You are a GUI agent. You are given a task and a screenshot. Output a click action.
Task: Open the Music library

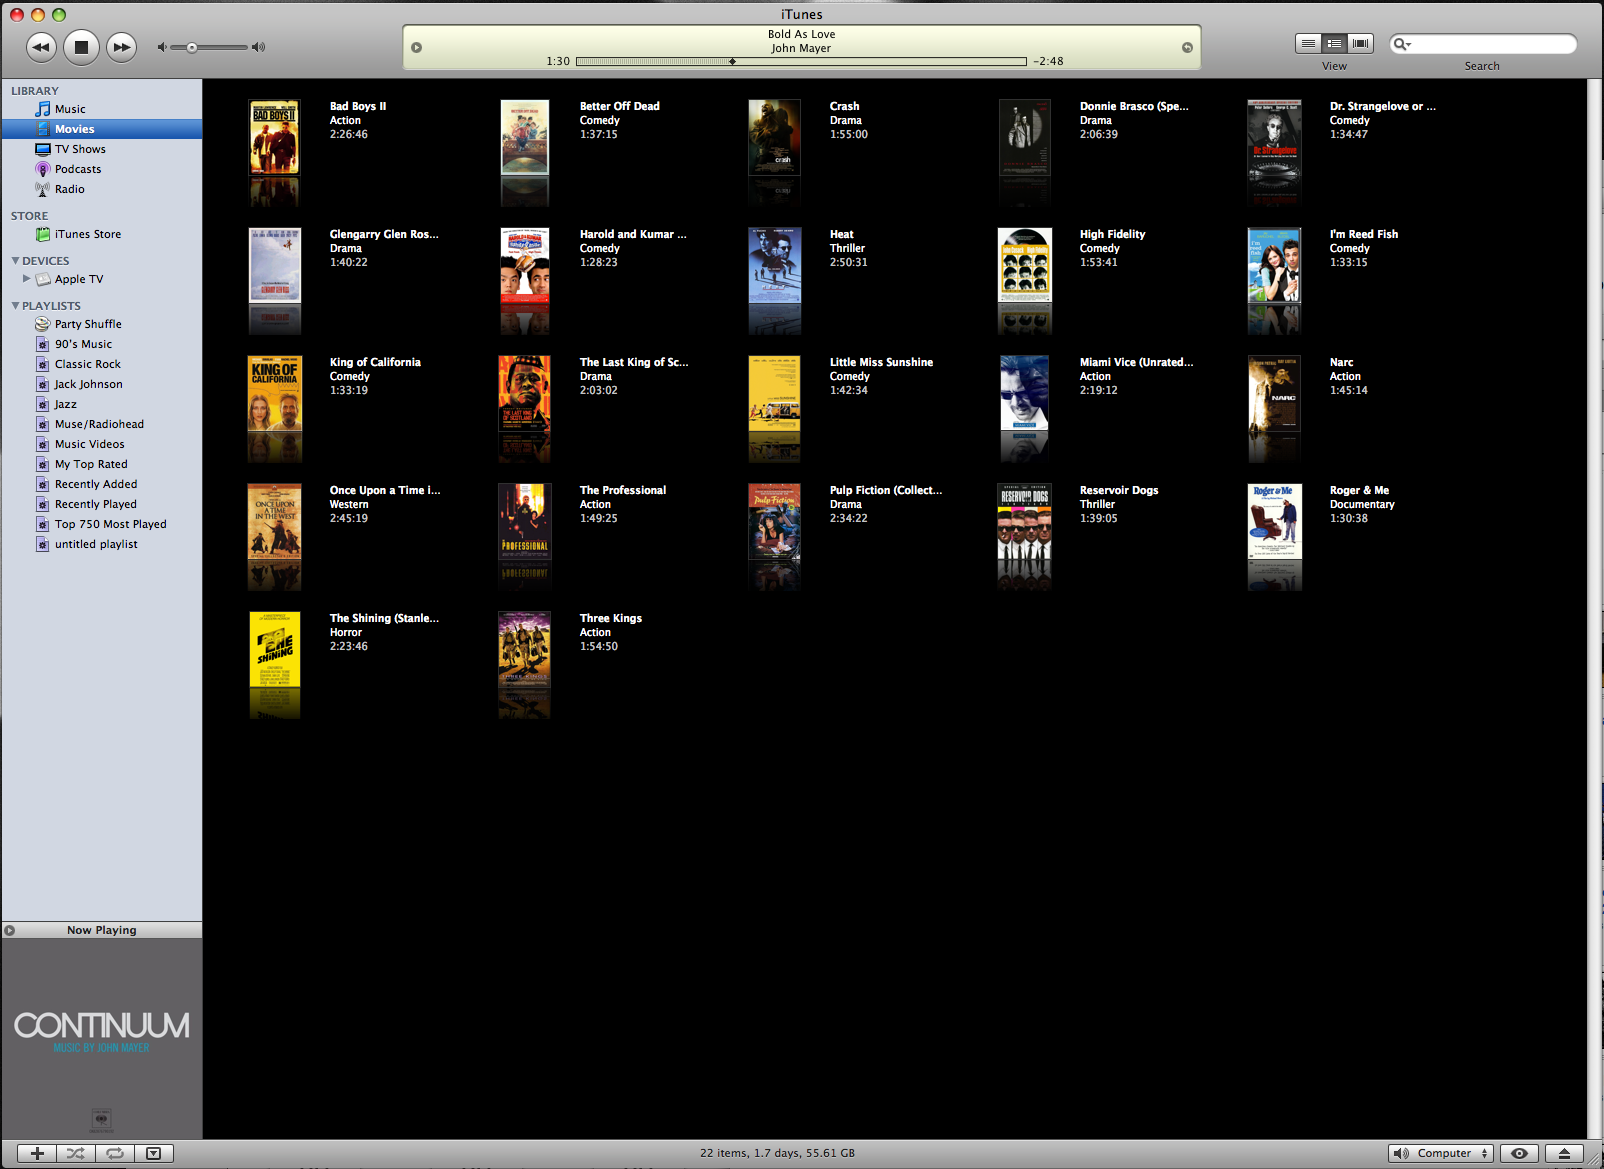pyautogui.click(x=70, y=109)
